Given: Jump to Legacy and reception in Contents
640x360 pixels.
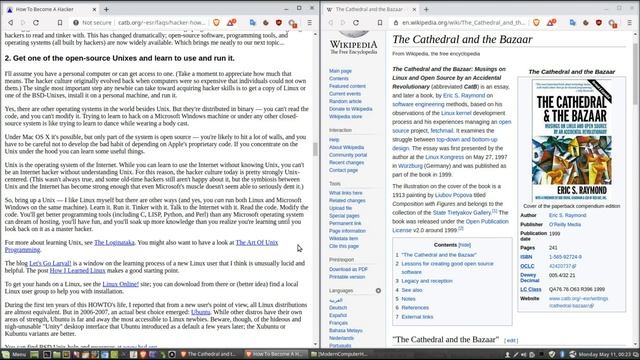Looking at the screenshot, I should click(427, 281).
